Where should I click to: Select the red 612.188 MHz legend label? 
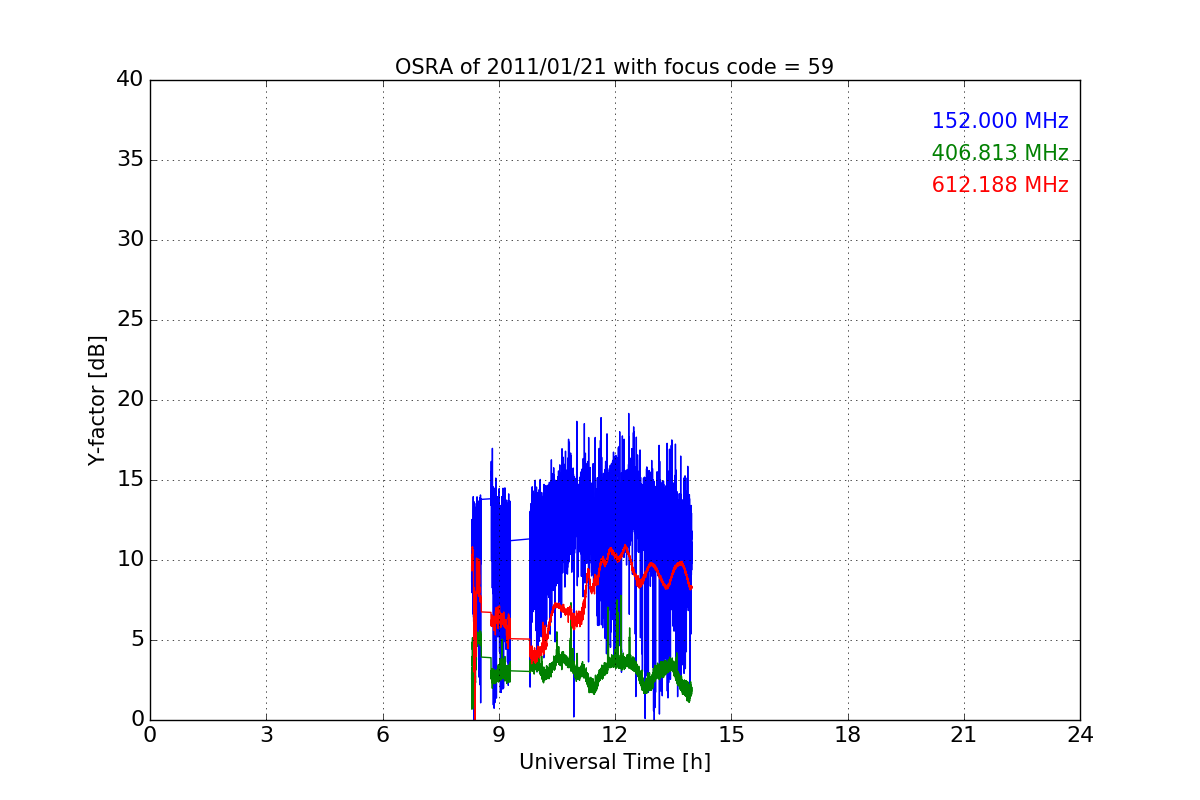(x=1000, y=185)
